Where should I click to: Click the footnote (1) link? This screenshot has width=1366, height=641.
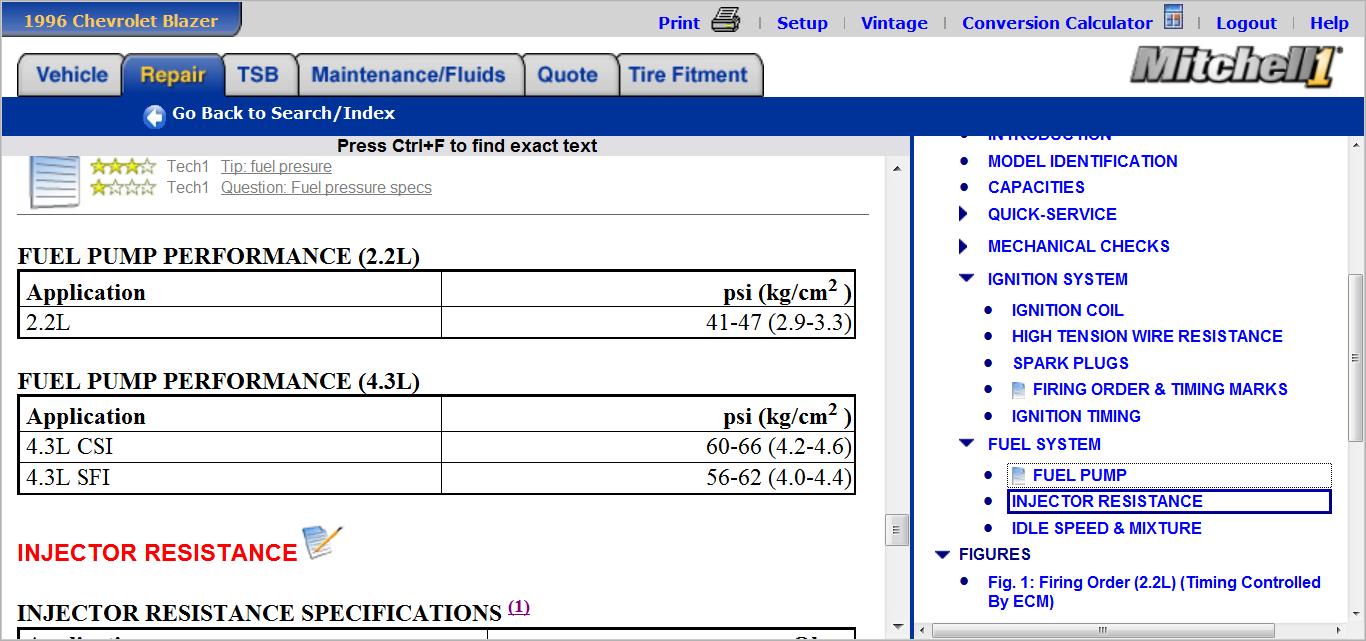pos(519,607)
